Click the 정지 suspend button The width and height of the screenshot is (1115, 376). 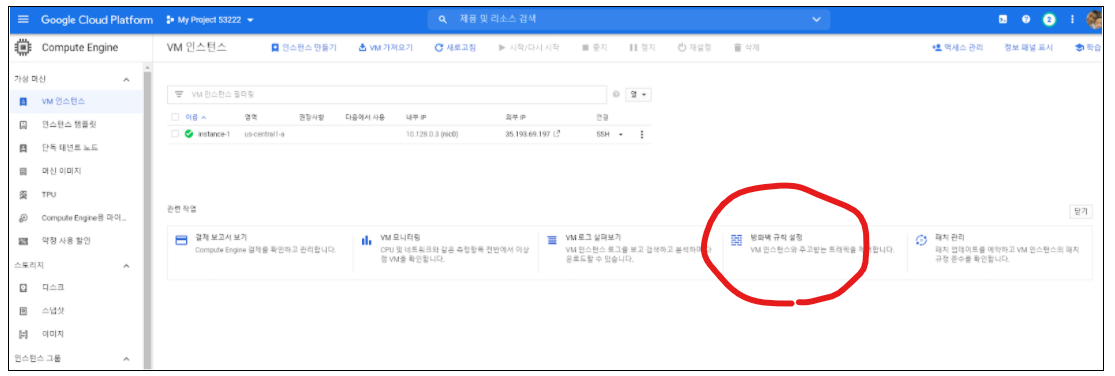click(642, 48)
